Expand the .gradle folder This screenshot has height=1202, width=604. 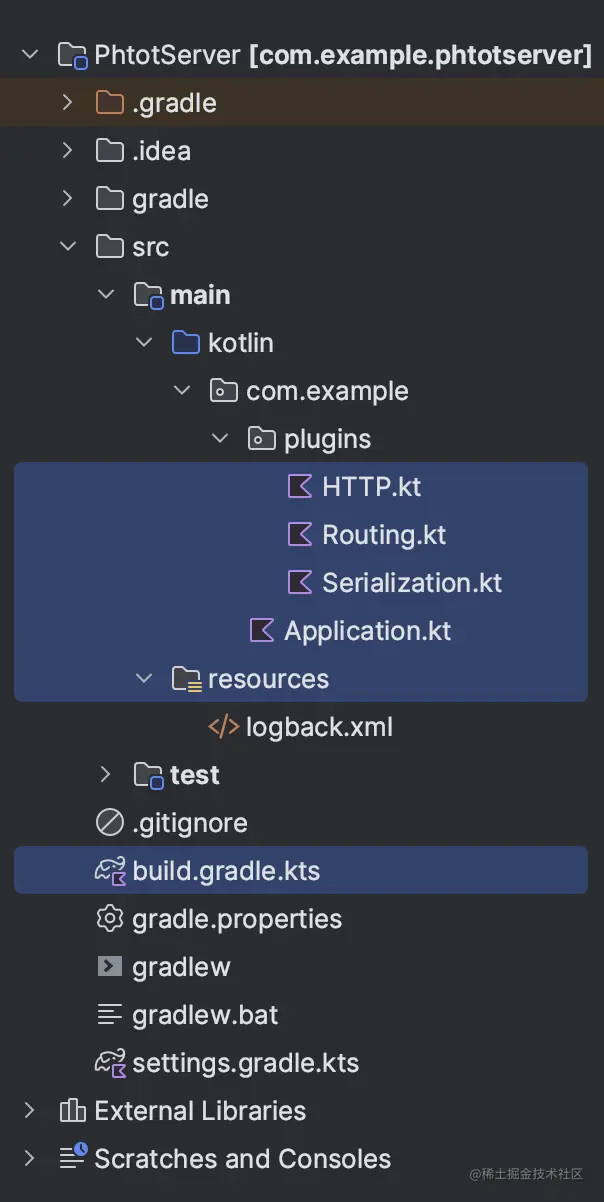click(68, 103)
